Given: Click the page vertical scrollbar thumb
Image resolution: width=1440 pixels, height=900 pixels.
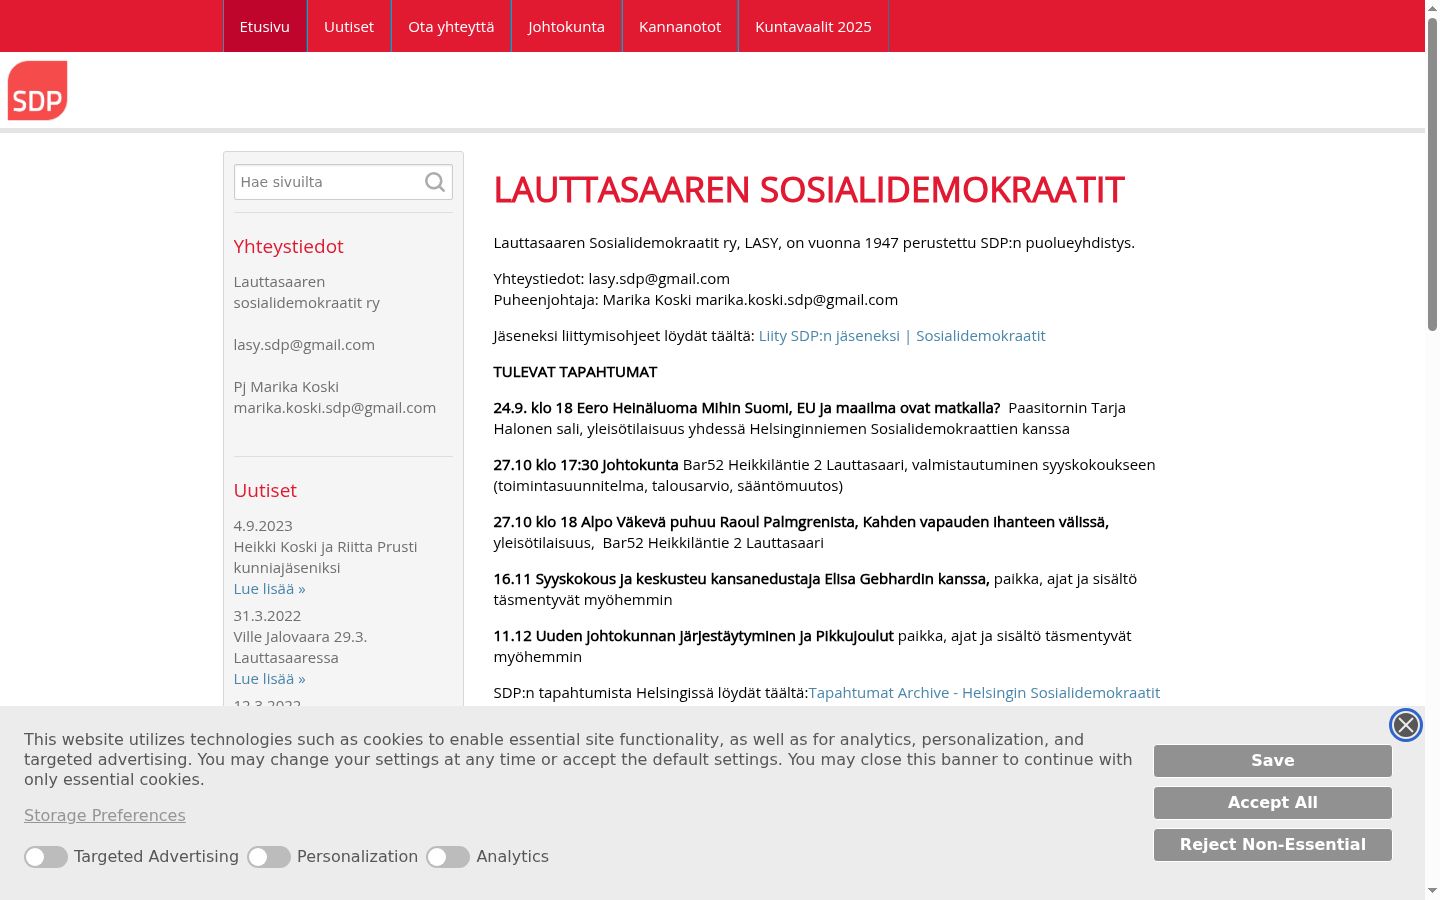Looking at the screenshot, I should (1432, 175).
